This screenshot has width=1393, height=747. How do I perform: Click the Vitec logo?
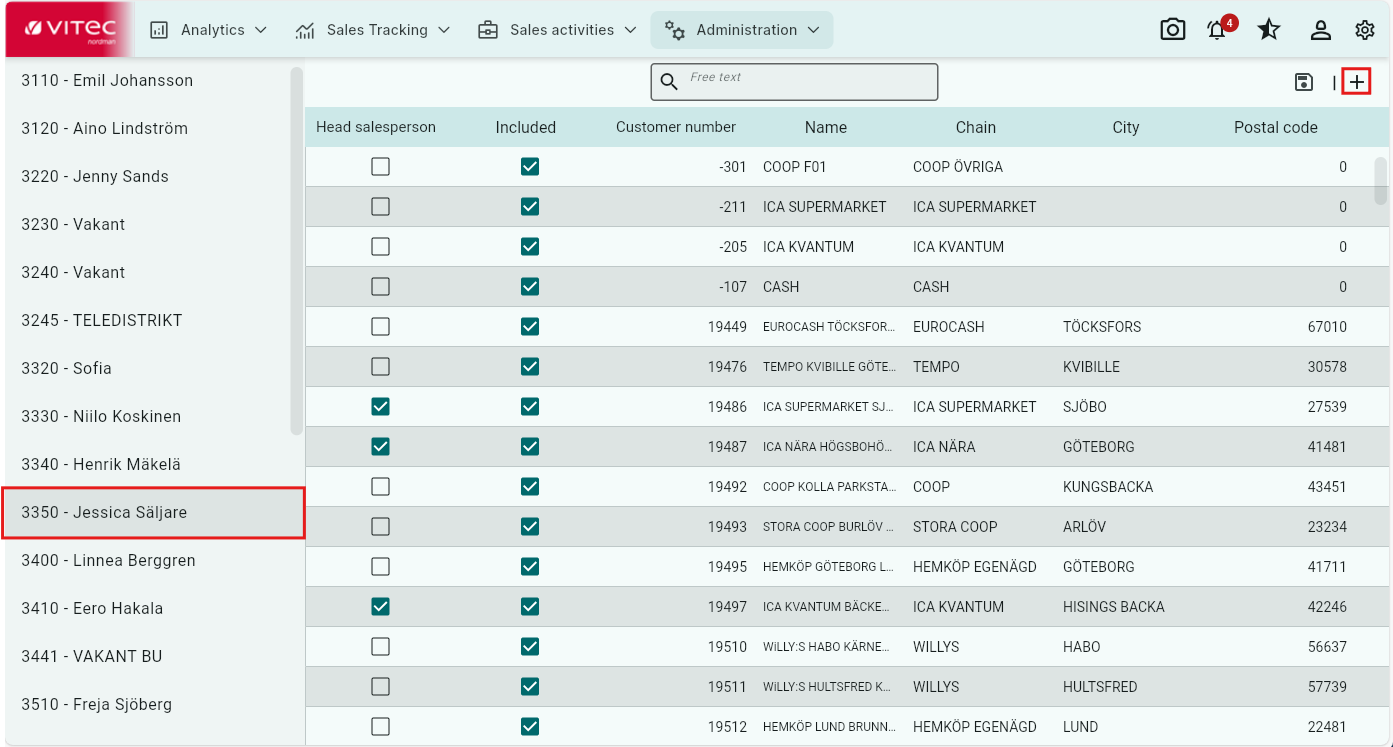coord(69,29)
